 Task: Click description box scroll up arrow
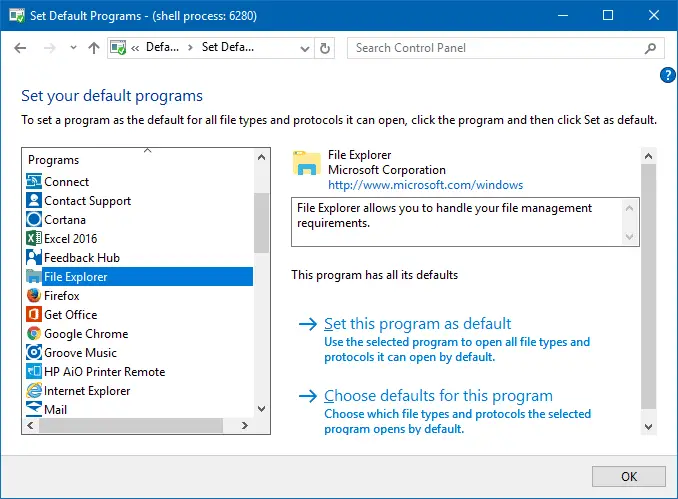coord(630,208)
